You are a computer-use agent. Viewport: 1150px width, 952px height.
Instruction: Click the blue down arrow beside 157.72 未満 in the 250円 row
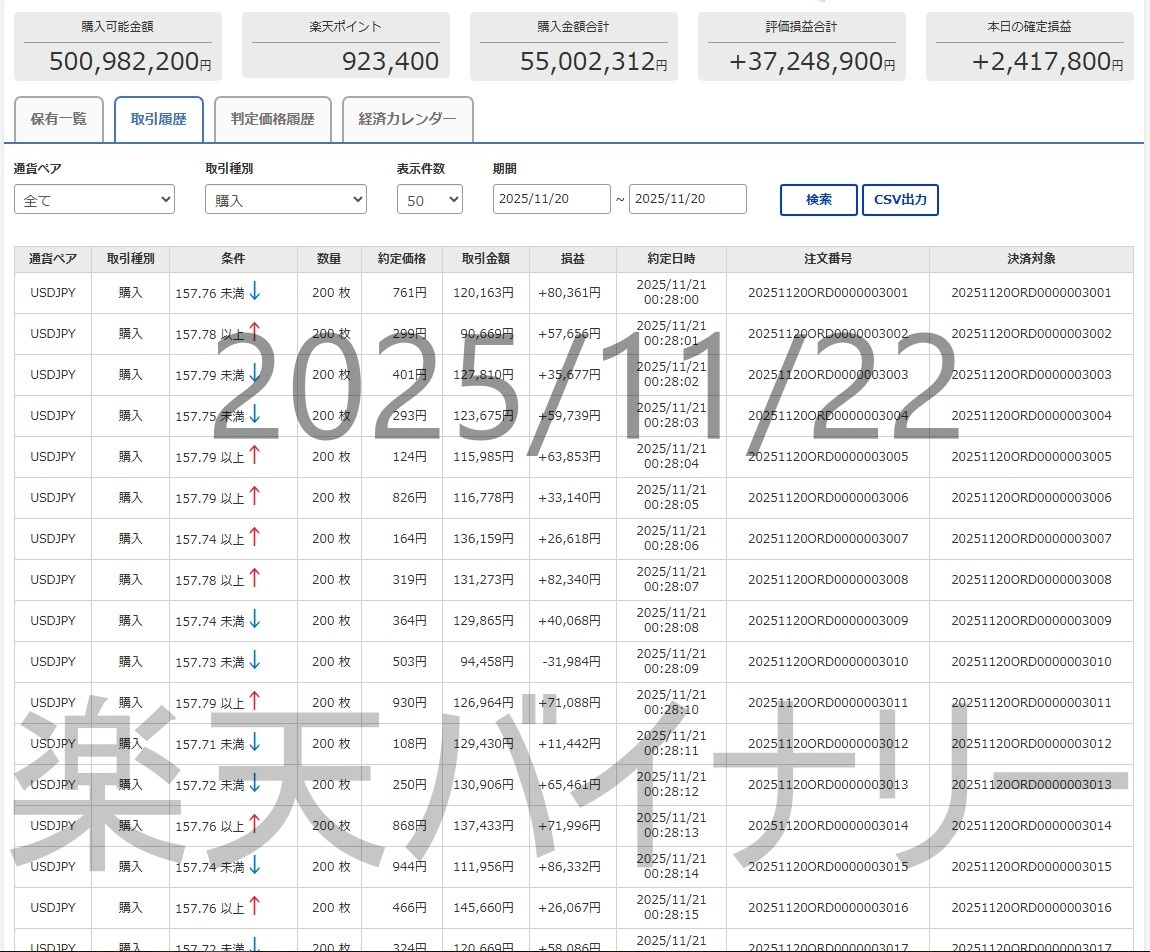[x=254, y=784]
